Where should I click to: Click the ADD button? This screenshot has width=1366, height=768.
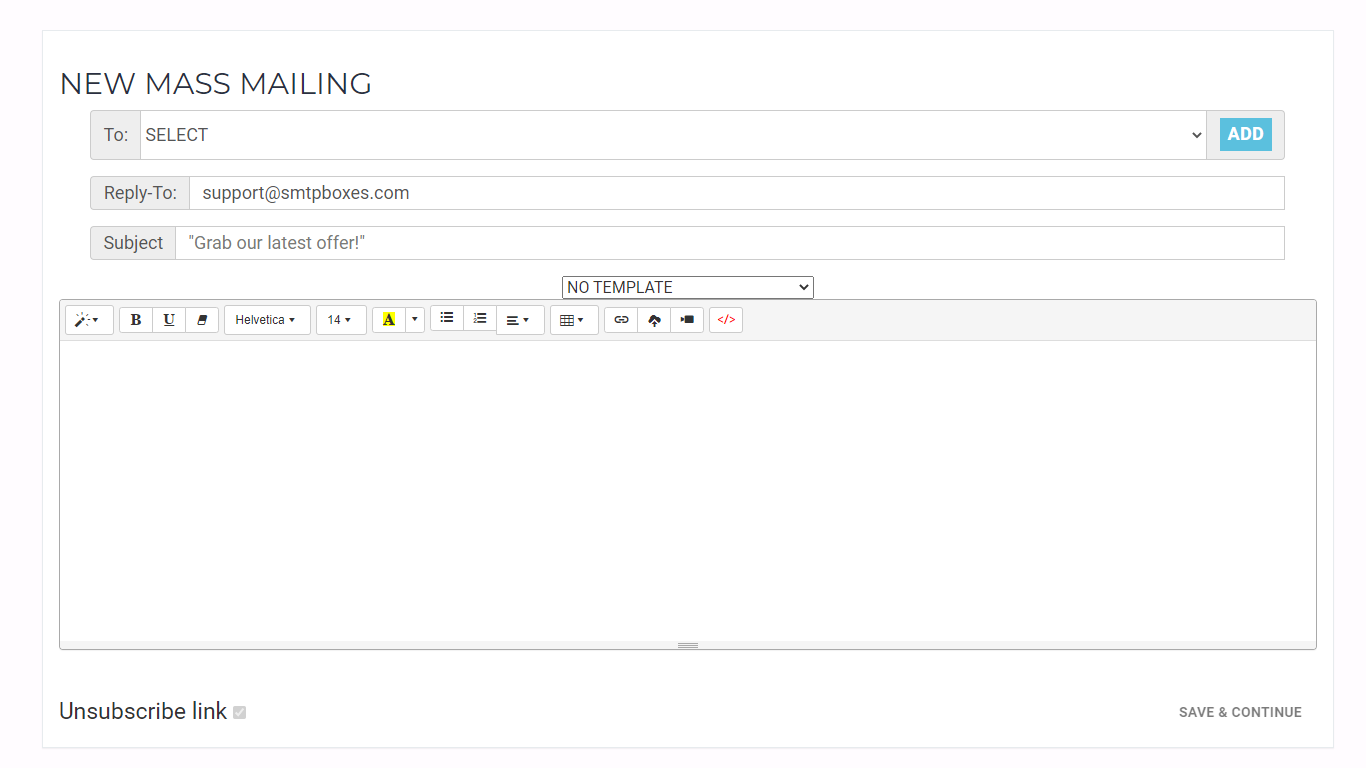[x=1245, y=134]
